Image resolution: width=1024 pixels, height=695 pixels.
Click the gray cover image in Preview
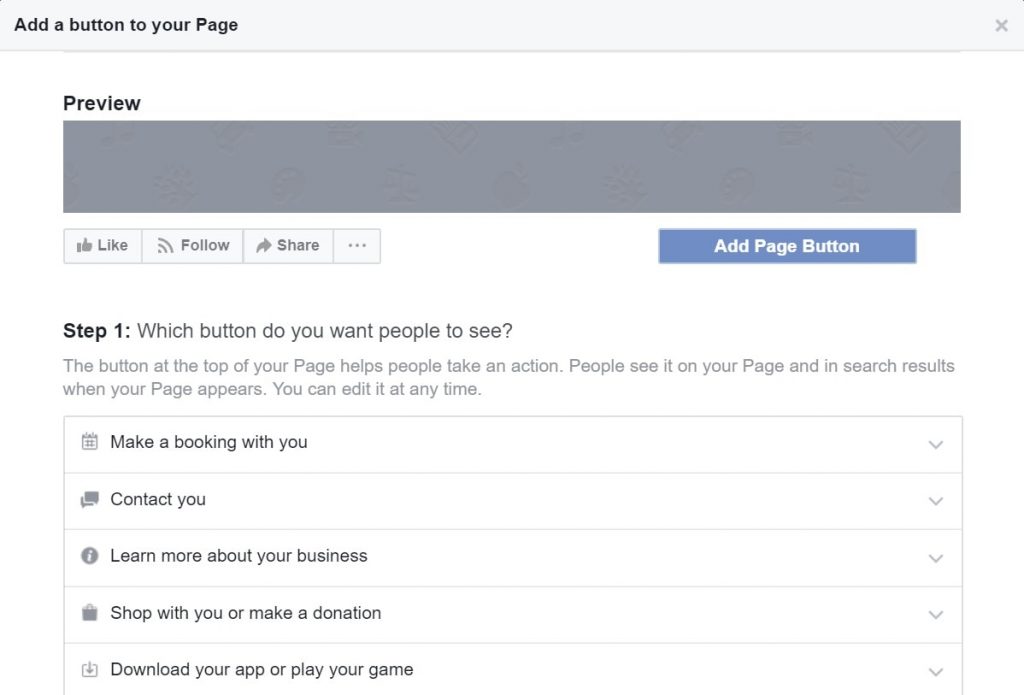click(x=511, y=166)
